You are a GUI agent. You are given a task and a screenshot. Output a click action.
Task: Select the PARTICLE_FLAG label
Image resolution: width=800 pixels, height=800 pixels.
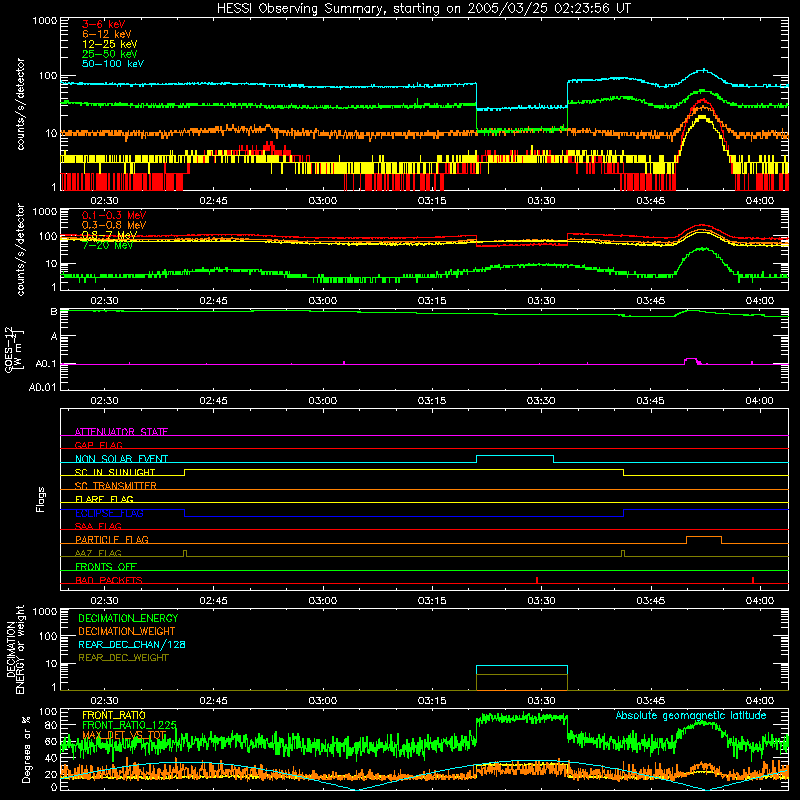[x=112, y=539]
